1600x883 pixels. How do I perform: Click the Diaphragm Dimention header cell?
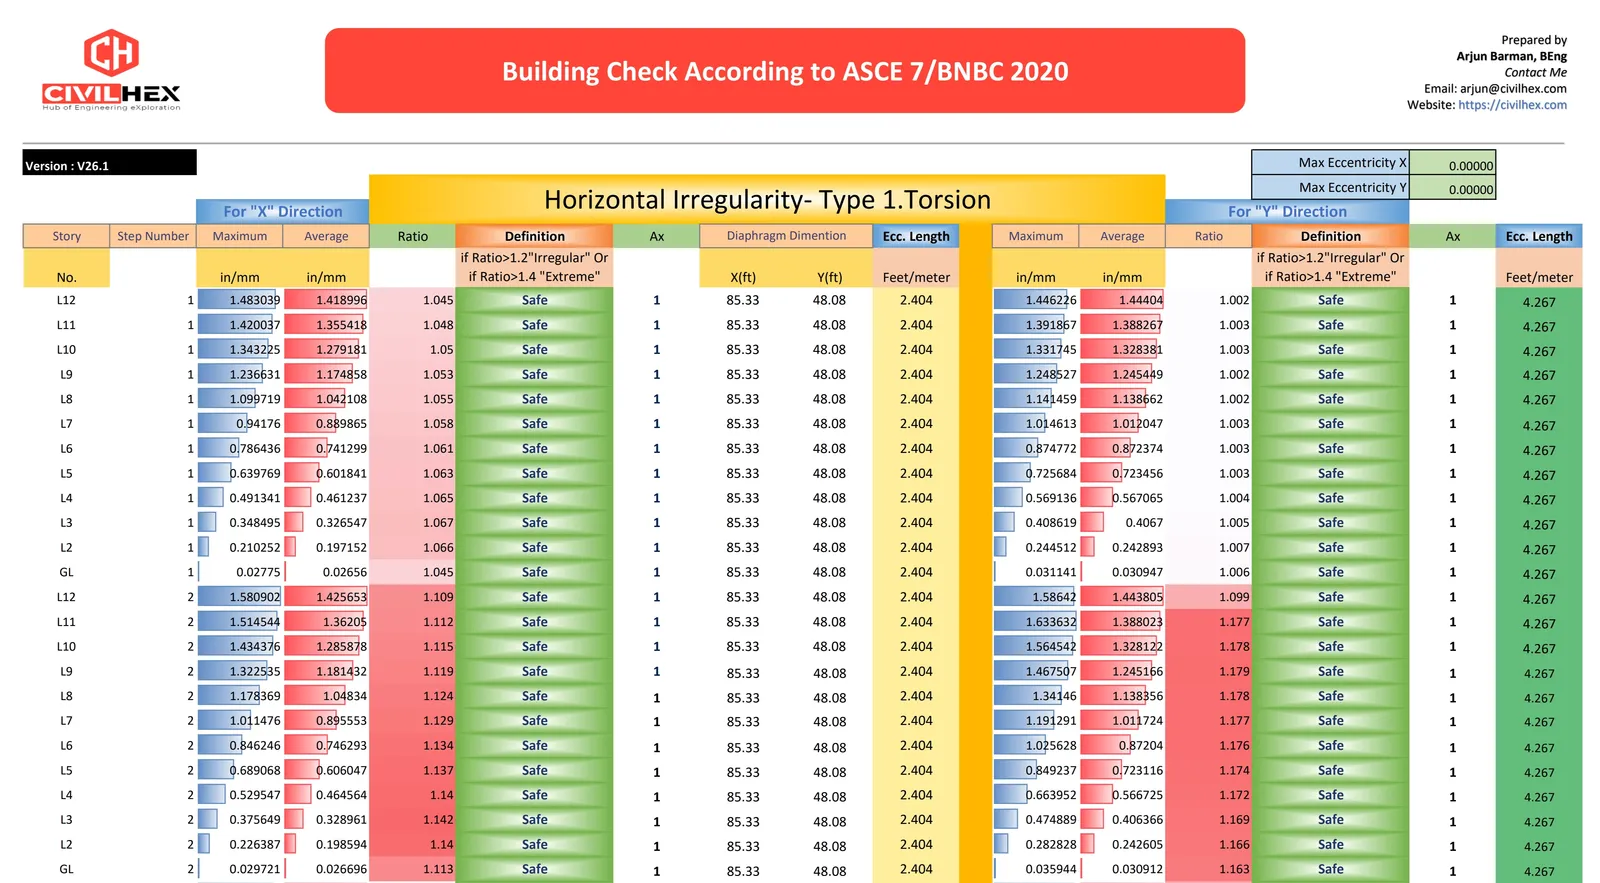pos(785,237)
